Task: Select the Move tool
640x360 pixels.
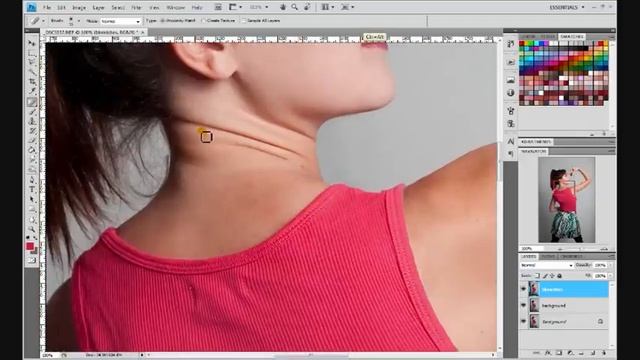Action: coord(31,43)
